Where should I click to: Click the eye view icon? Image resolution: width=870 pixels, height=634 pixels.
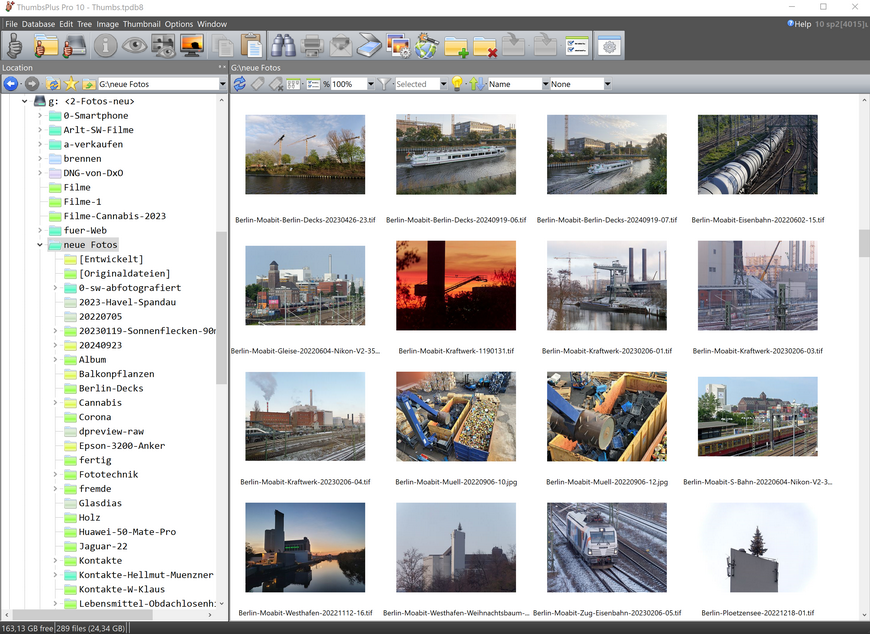[x=134, y=46]
